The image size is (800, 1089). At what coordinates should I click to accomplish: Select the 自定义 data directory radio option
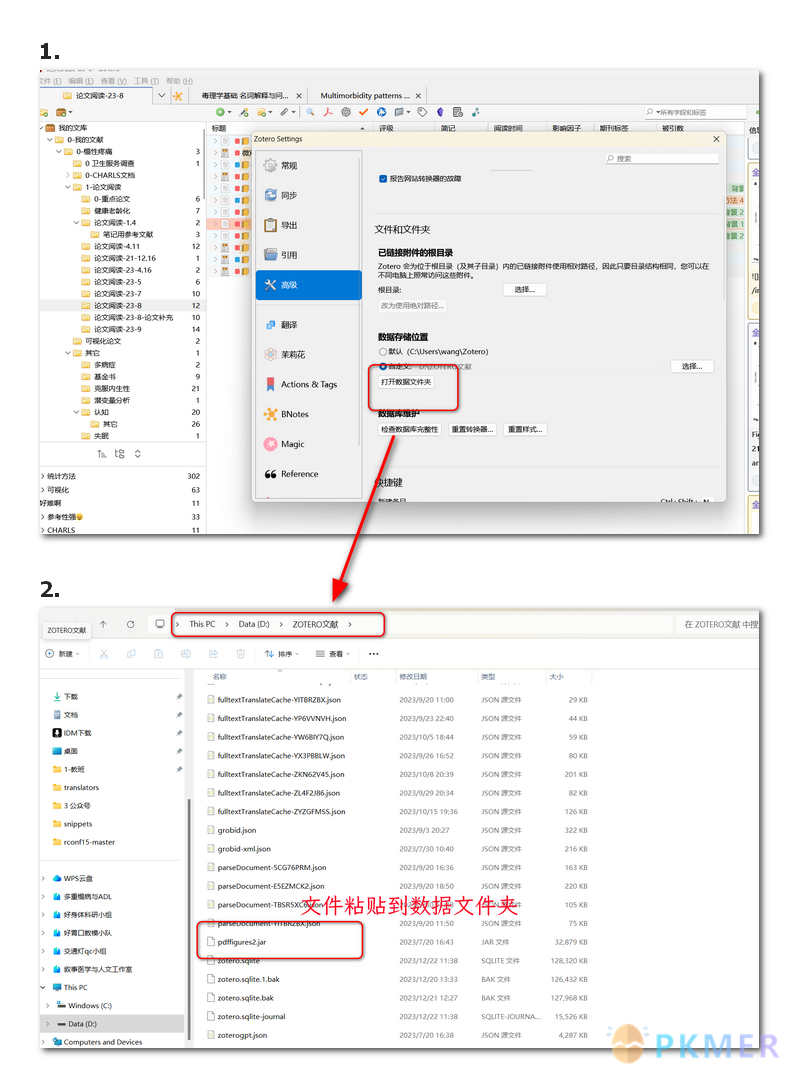tap(383, 367)
